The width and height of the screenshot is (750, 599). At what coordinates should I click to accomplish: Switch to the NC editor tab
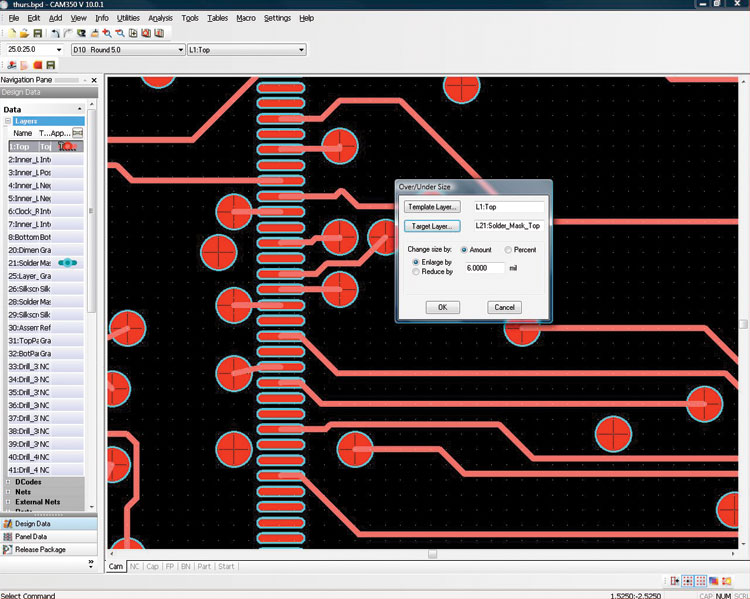coord(135,566)
